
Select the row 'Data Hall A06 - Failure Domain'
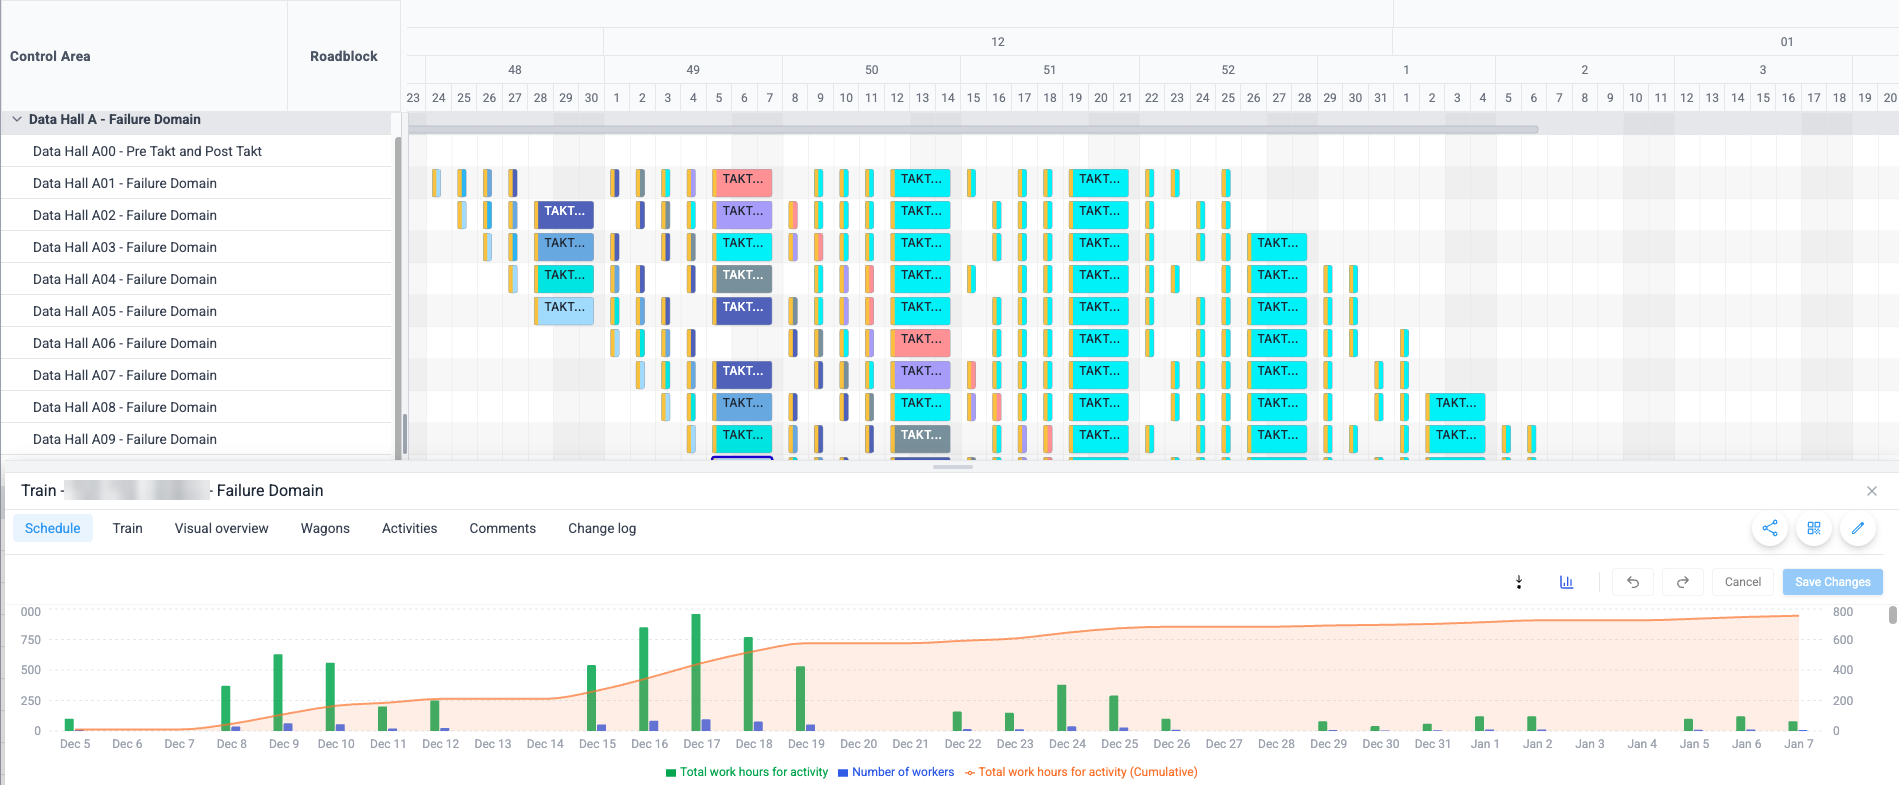tap(196, 343)
